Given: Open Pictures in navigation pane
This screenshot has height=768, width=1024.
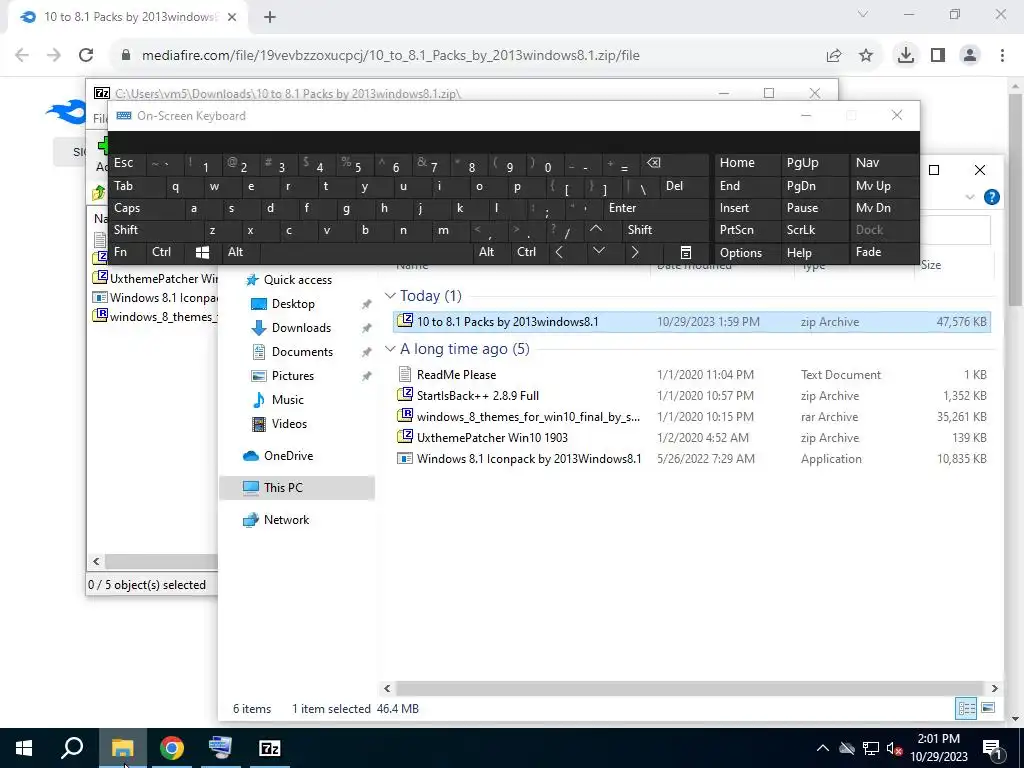Looking at the screenshot, I should coord(293,376).
